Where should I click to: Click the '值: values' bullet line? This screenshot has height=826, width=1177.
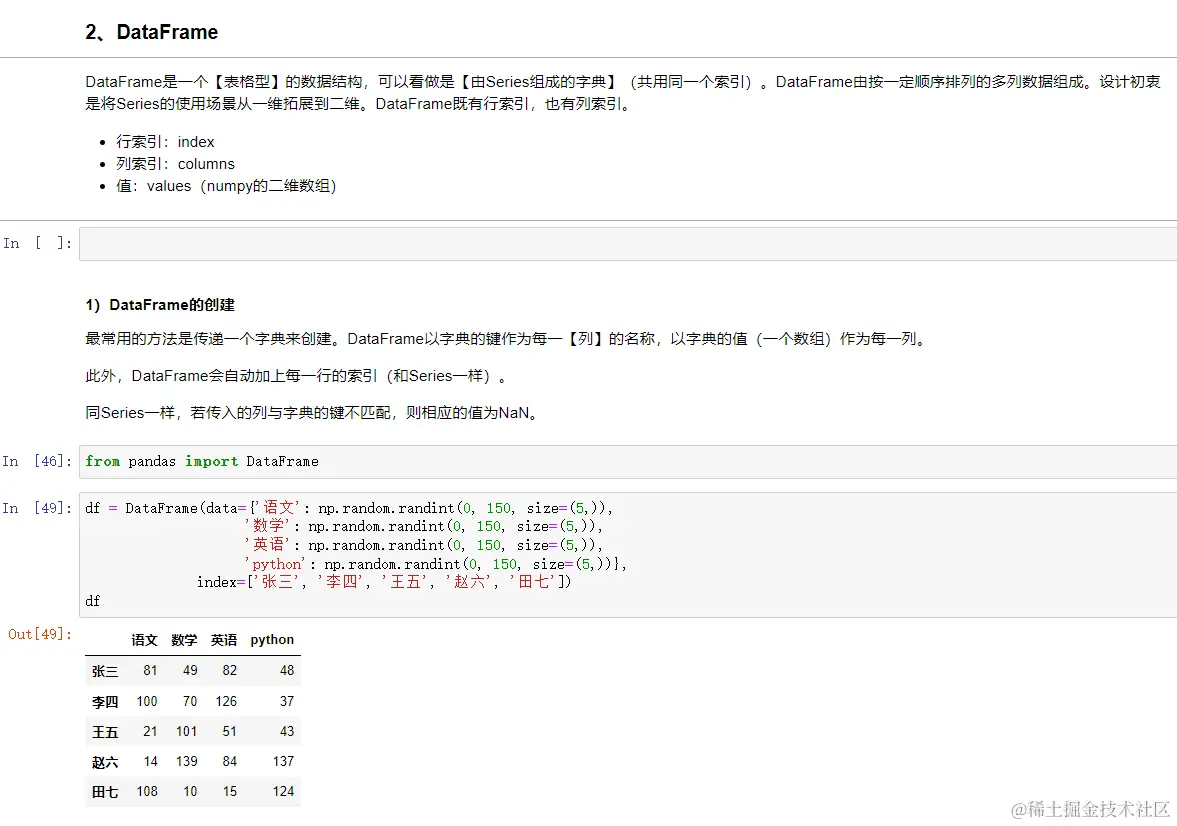pyautogui.click(x=226, y=185)
